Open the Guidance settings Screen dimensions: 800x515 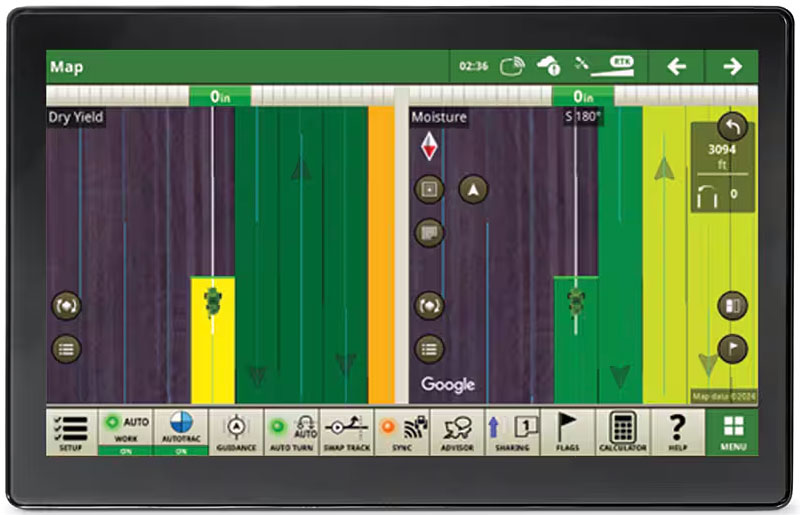pyautogui.click(x=237, y=431)
